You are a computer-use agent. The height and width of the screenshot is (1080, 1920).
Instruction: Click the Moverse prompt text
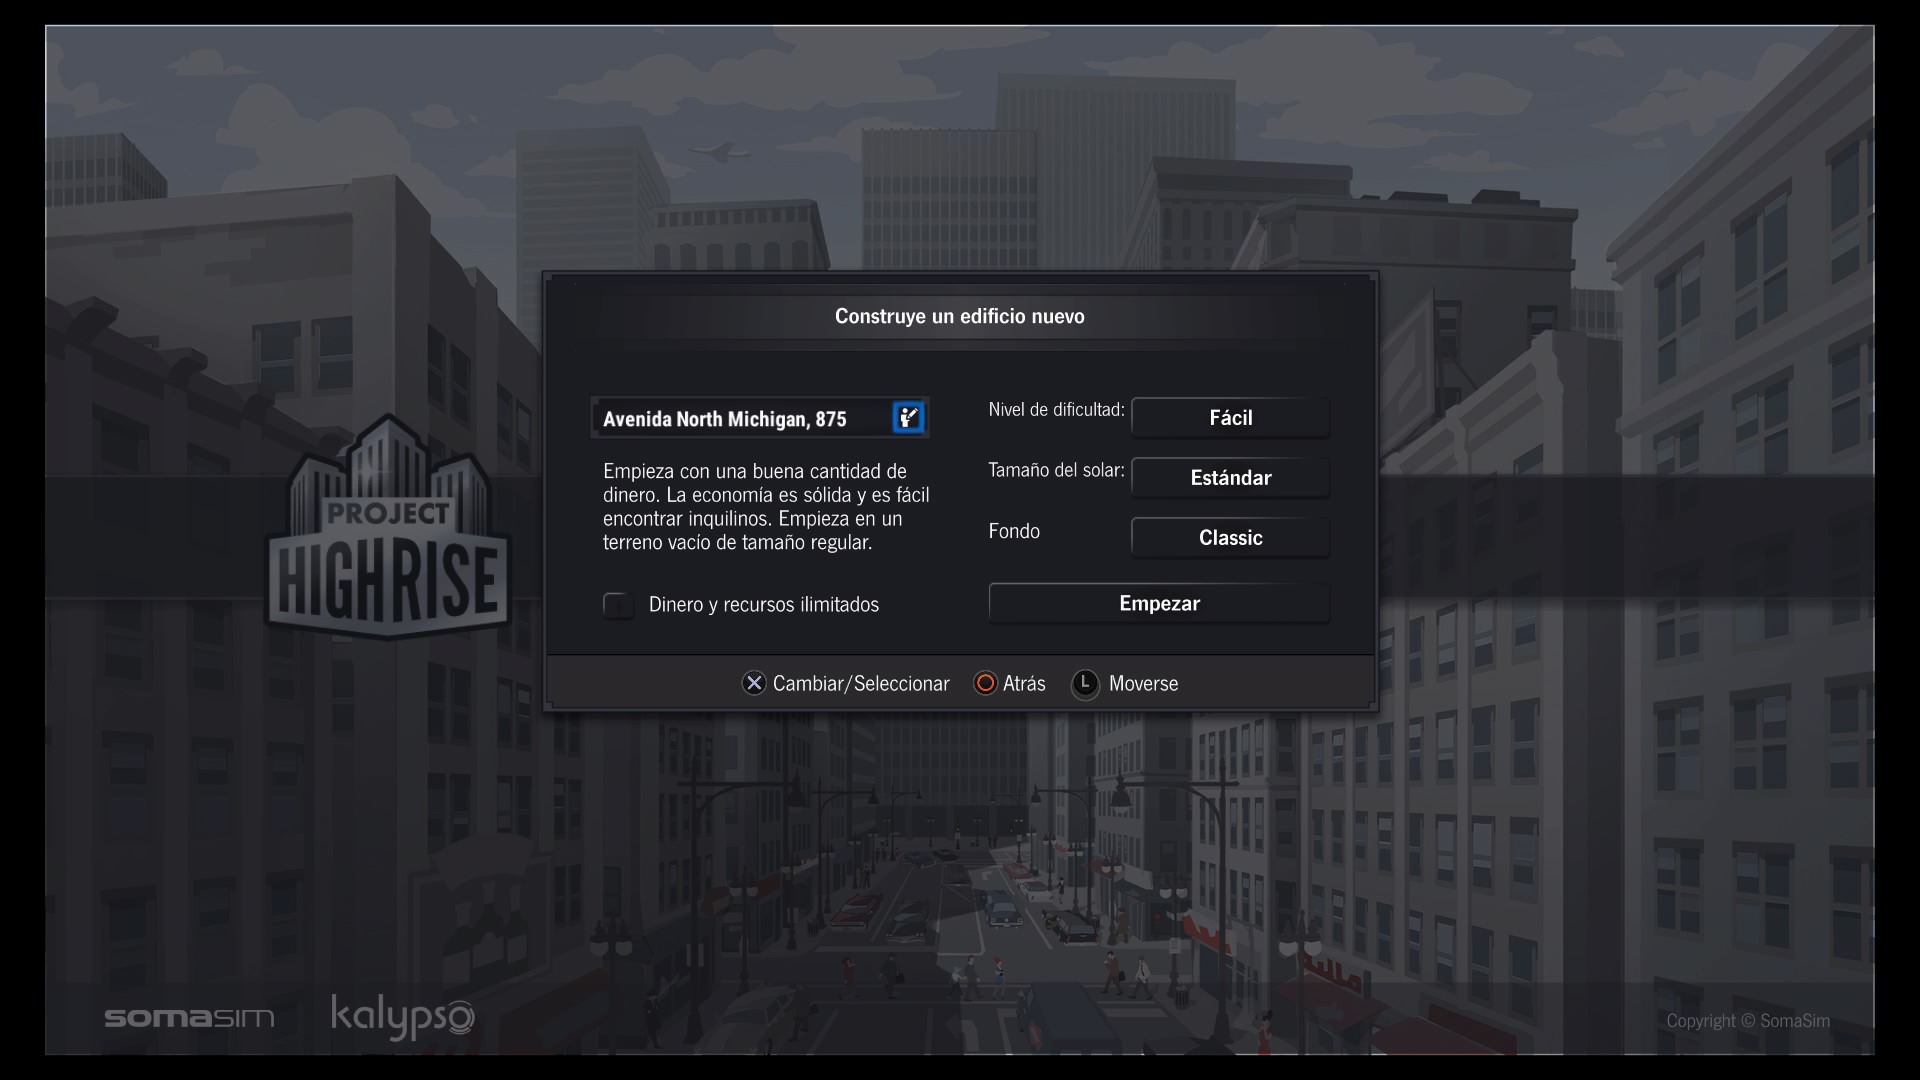click(1143, 684)
